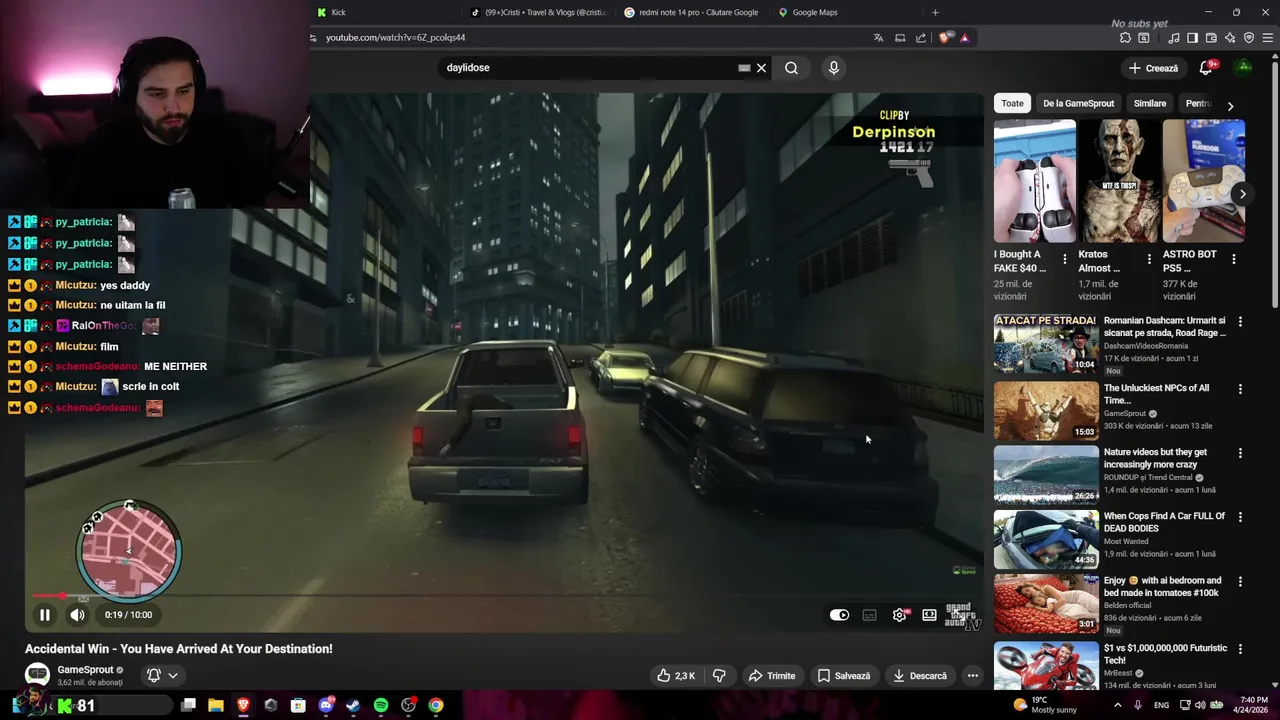Open GameSprout channel name link
The height and width of the screenshot is (720, 1280).
click(x=85, y=670)
